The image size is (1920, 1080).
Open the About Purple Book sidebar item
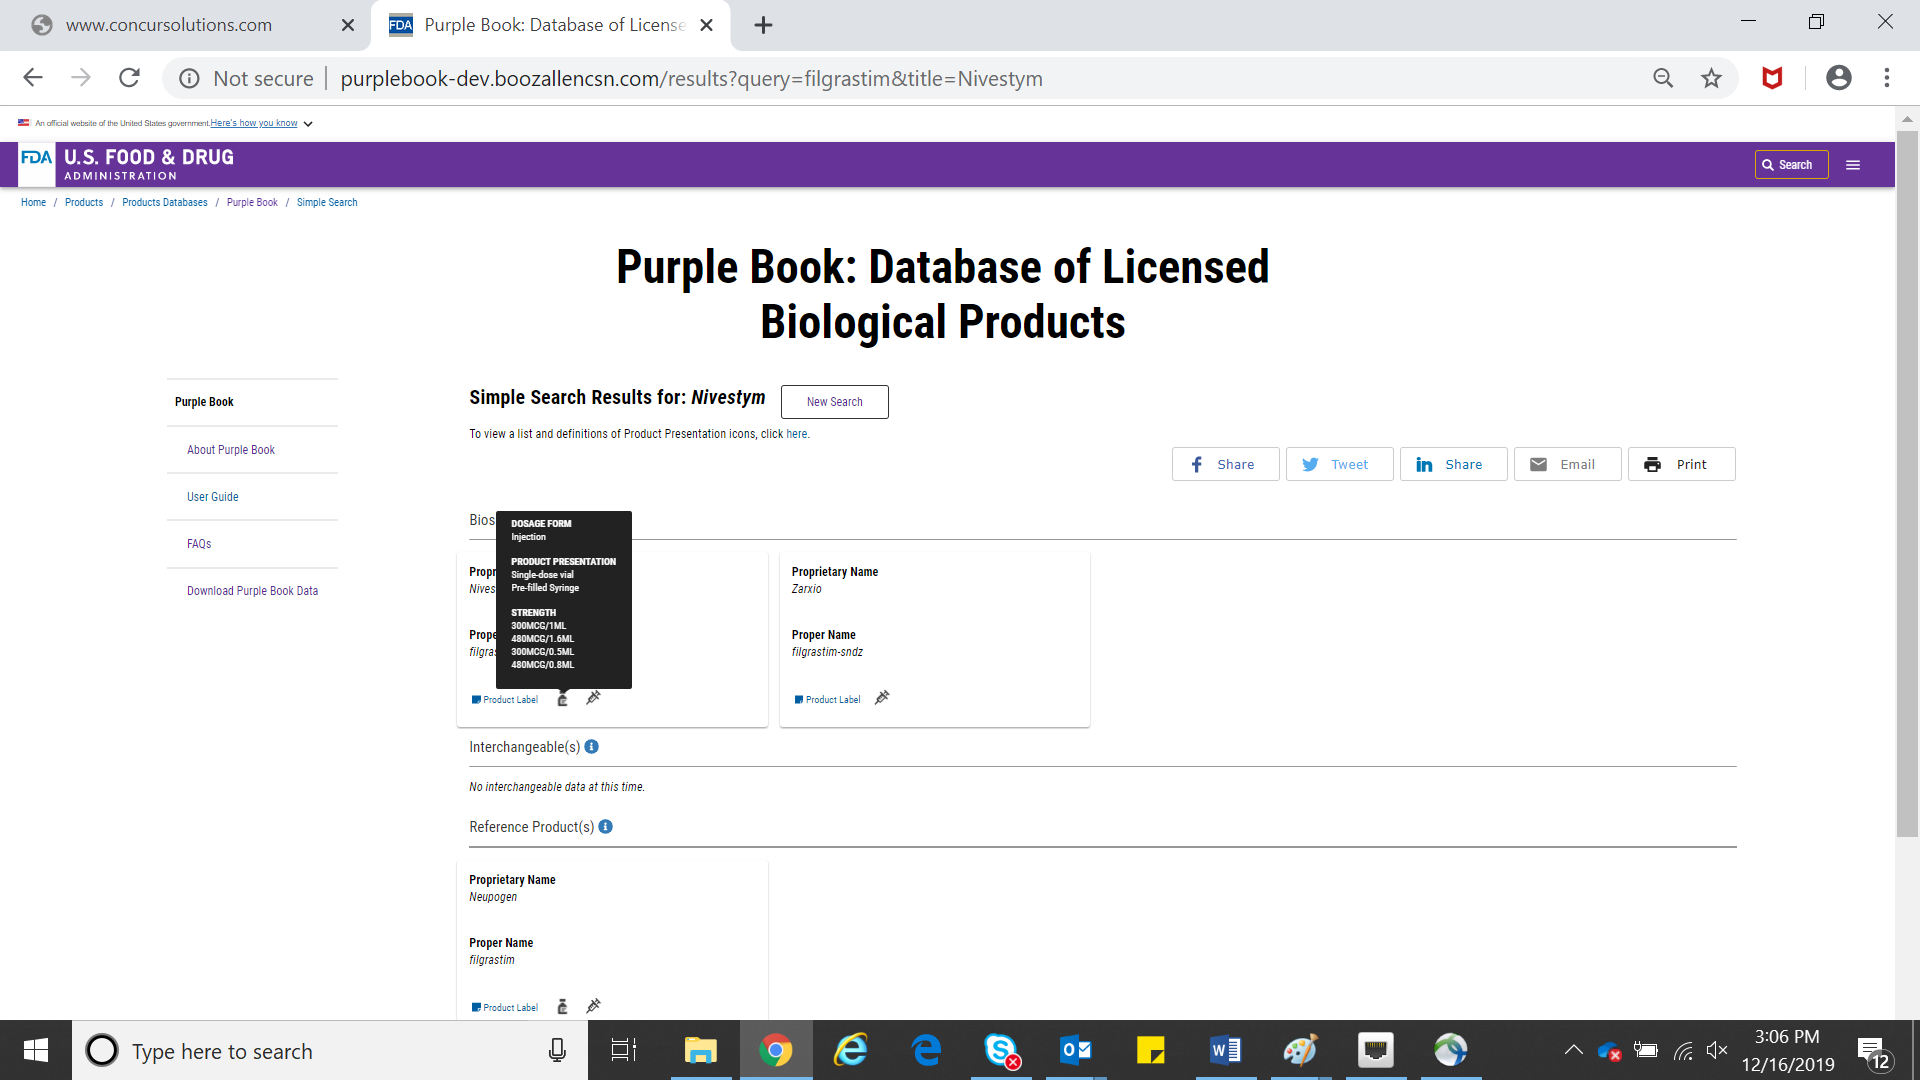pyautogui.click(x=231, y=450)
